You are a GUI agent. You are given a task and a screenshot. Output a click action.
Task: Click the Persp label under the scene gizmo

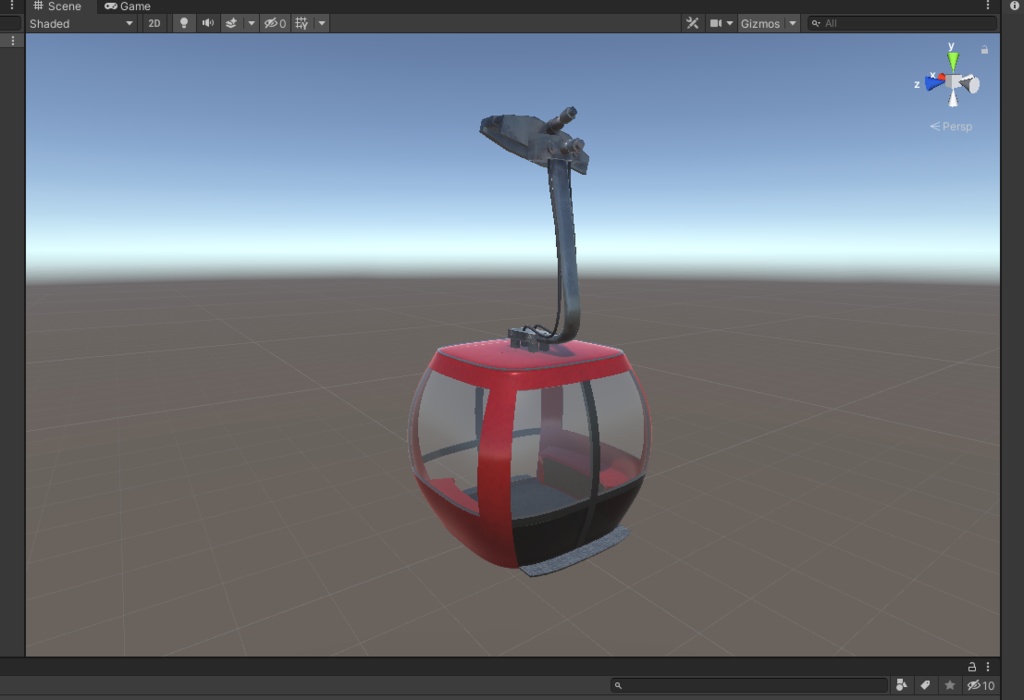point(953,126)
